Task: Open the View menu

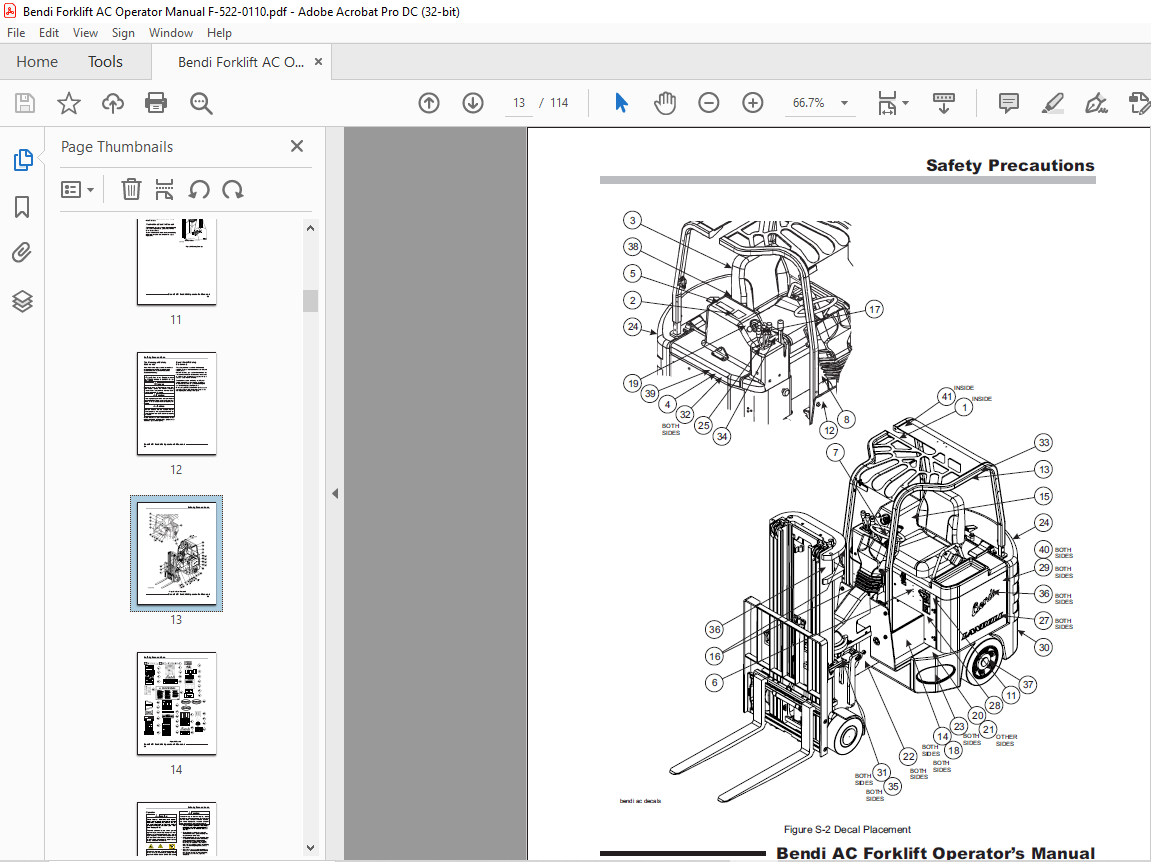Action: coord(85,32)
